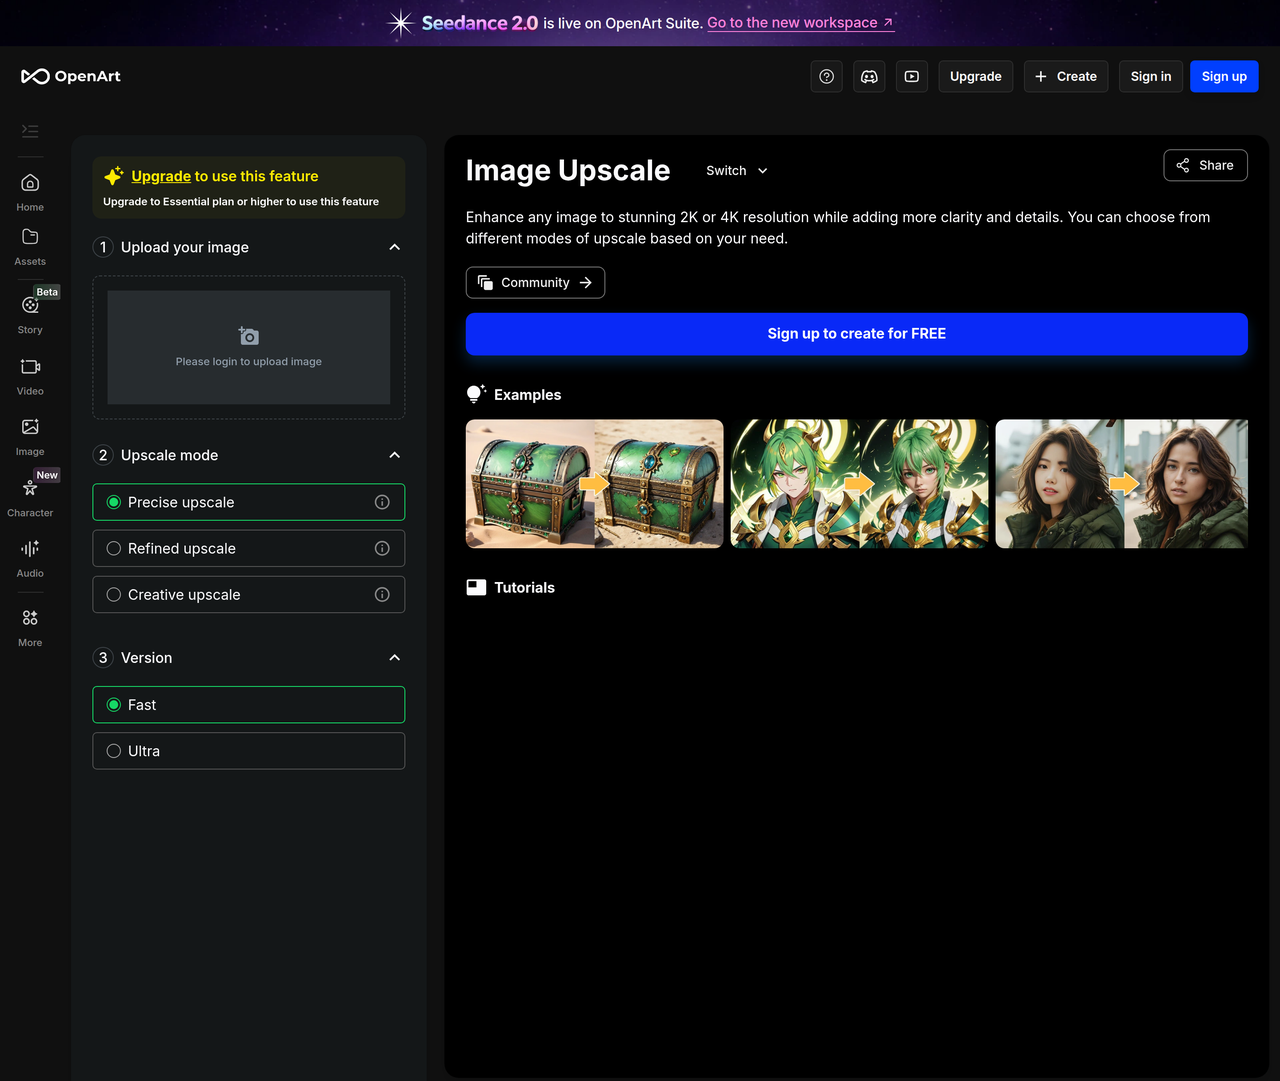Screen dimensions: 1280x1081
Task: Open the green-haired anime example thumbnail
Action: [859, 484]
